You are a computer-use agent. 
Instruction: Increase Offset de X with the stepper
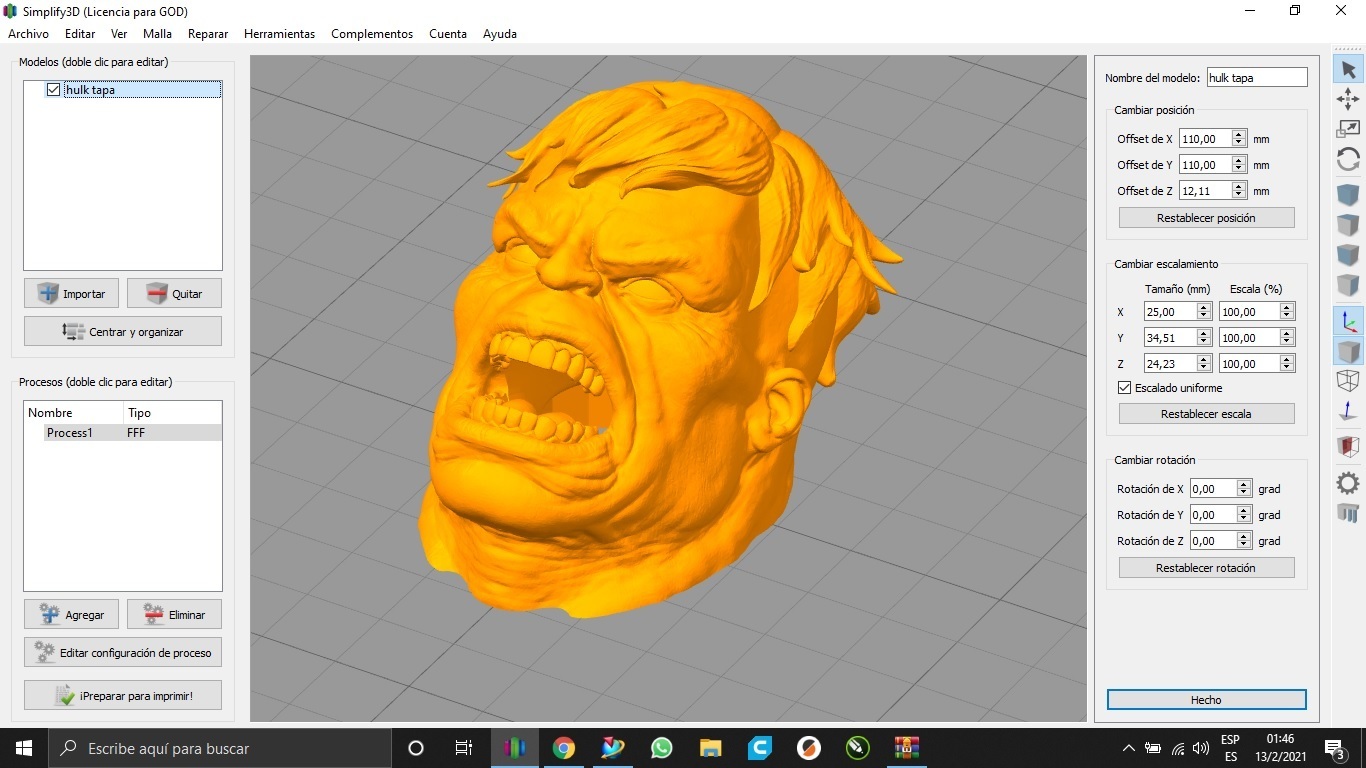[1239, 134]
